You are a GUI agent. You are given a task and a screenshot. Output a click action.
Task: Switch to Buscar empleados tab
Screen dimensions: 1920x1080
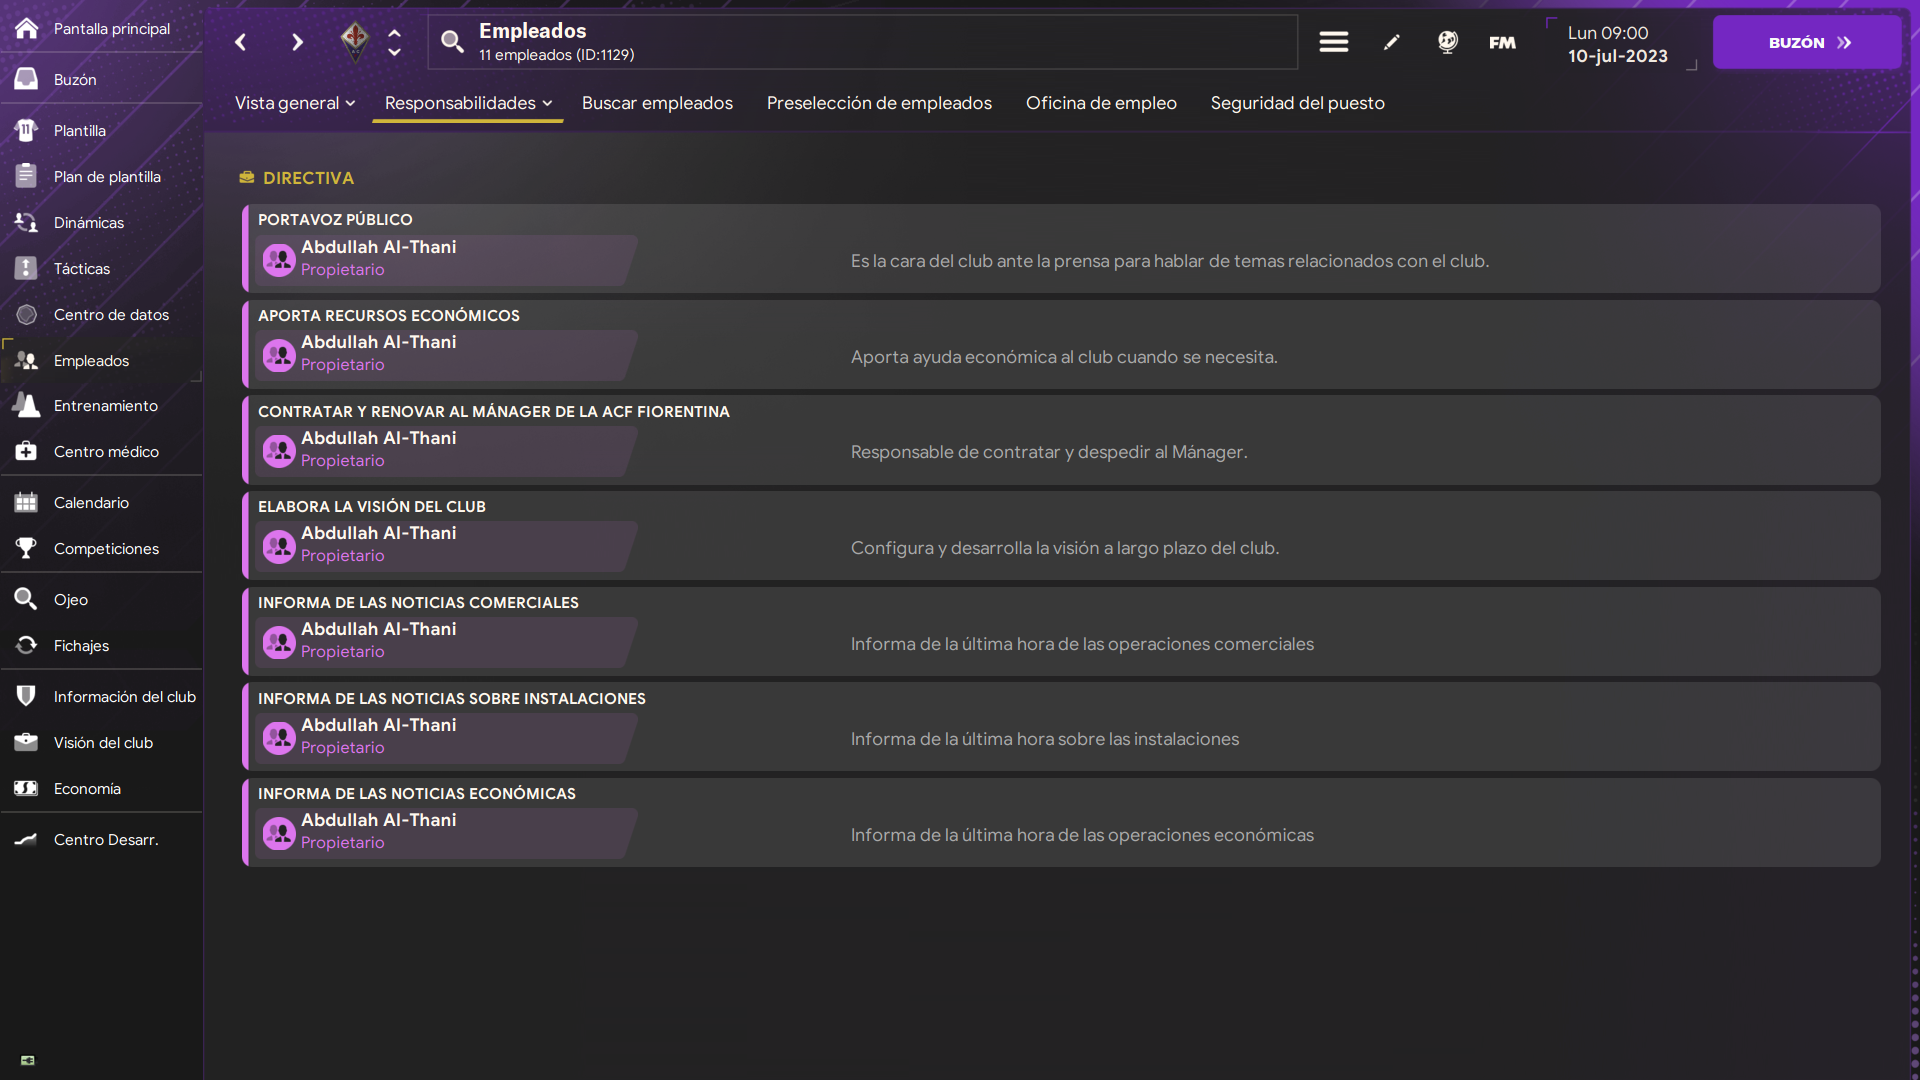click(657, 103)
